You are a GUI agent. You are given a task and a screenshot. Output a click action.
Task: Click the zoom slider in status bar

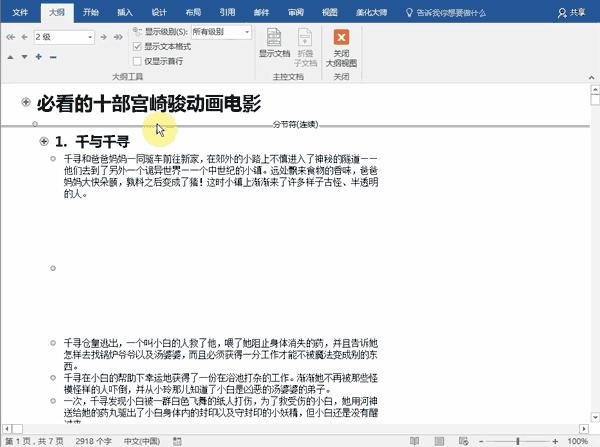click(517, 440)
